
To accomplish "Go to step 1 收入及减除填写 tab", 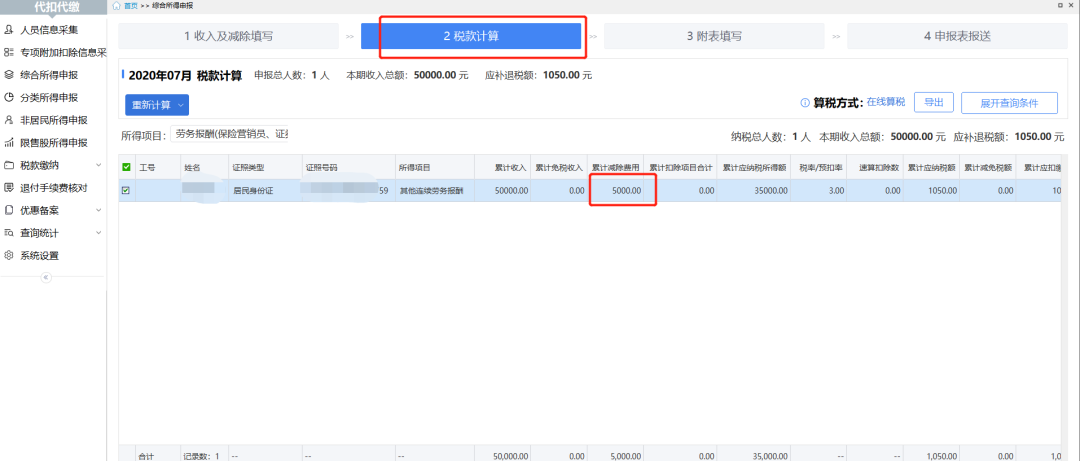I will tap(228, 36).
